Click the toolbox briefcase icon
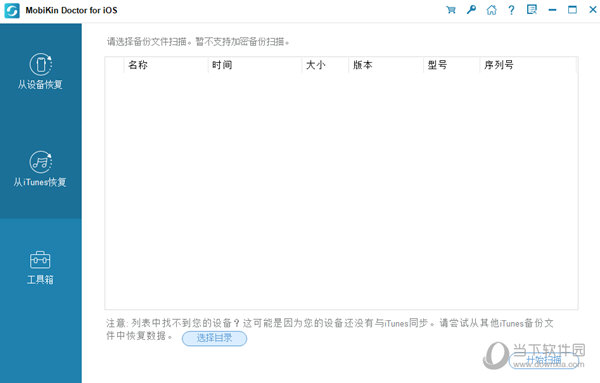 tap(40, 260)
